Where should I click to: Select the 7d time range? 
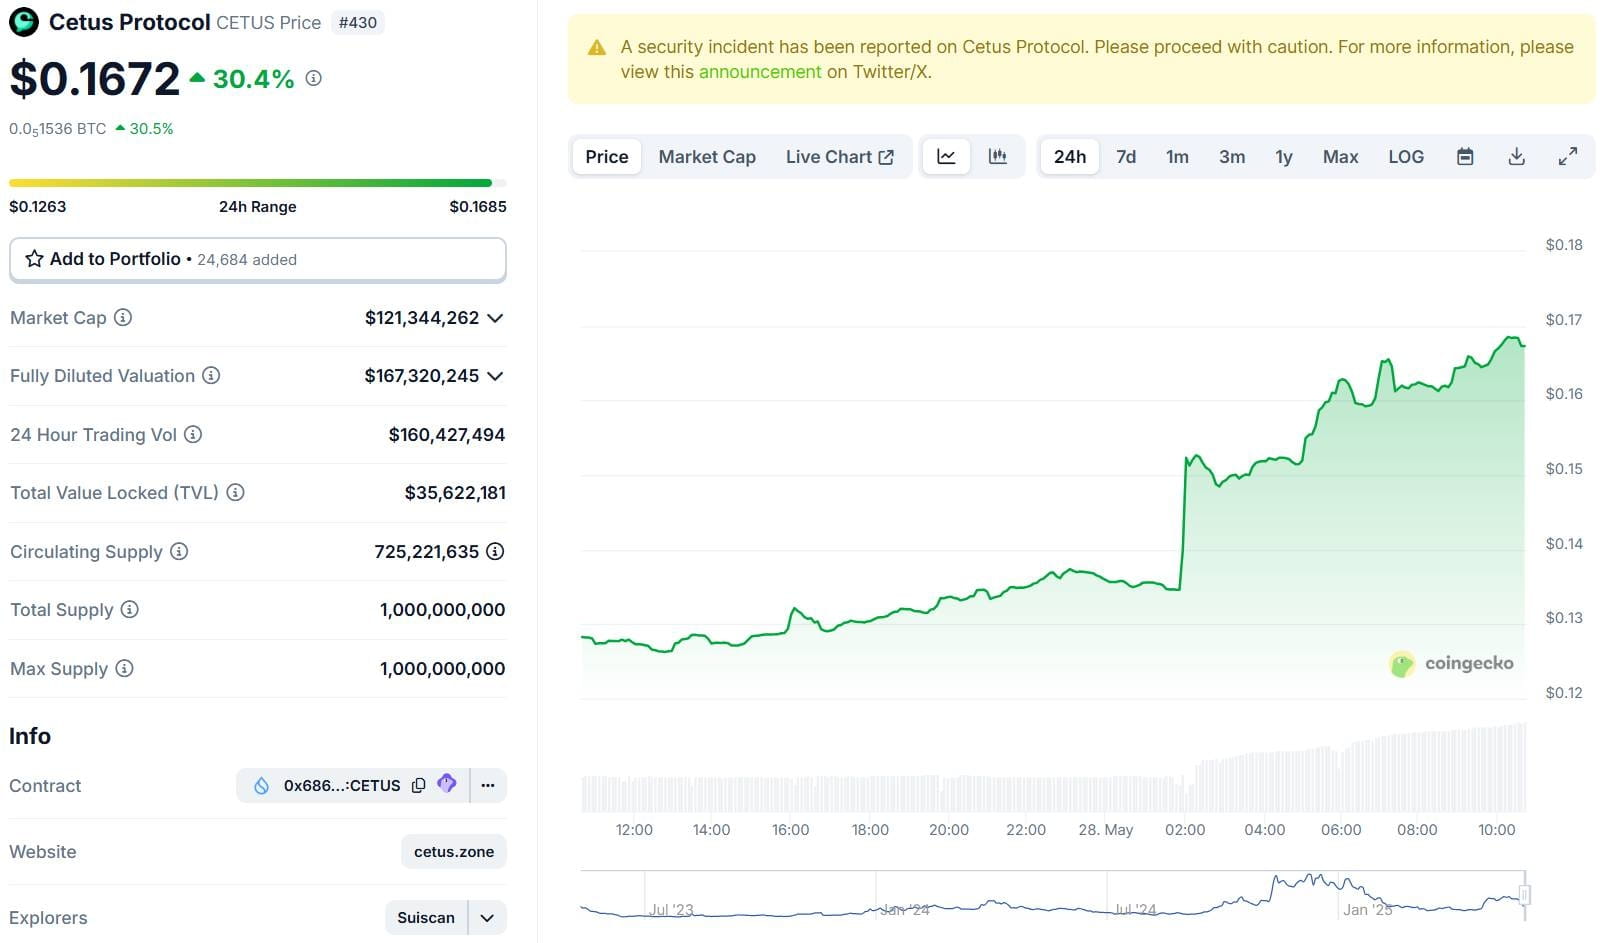(x=1126, y=157)
